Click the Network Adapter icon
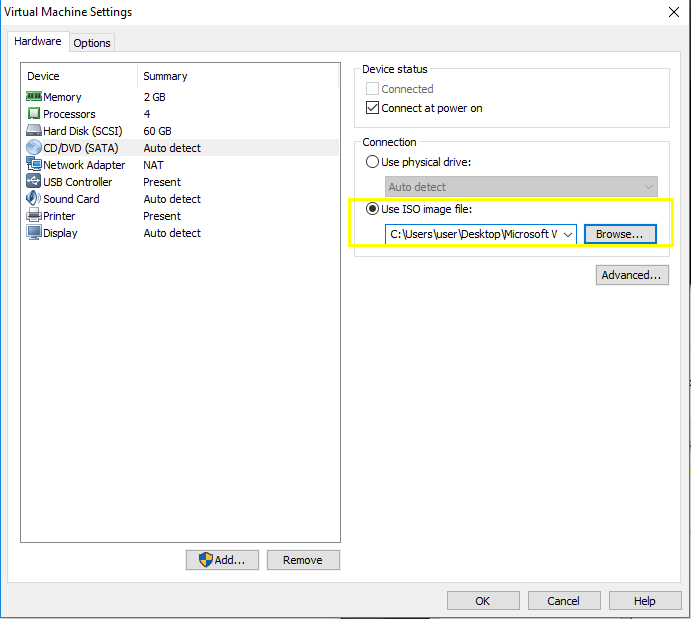Image resolution: width=691 pixels, height=619 pixels. click(34, 164)
